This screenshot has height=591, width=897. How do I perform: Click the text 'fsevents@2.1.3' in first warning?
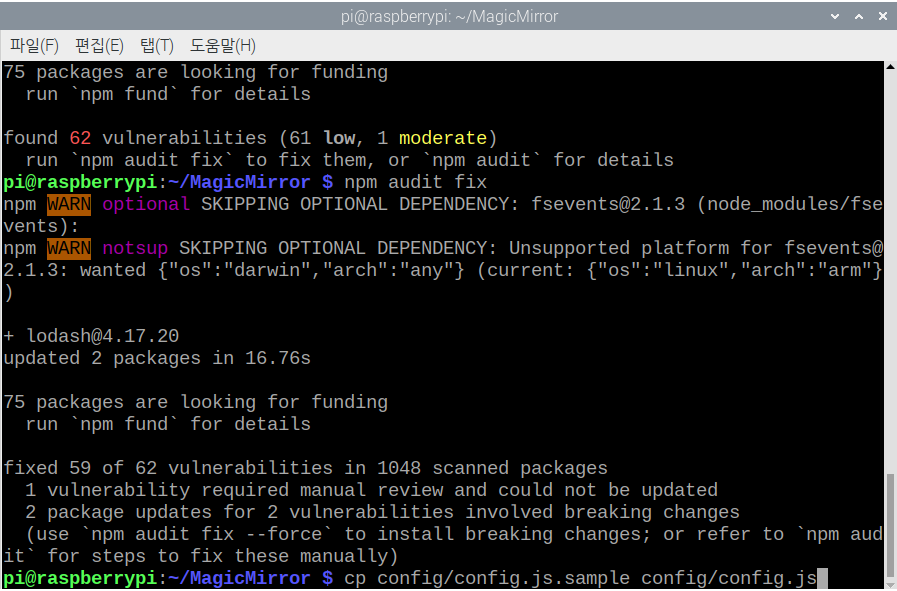608,204
